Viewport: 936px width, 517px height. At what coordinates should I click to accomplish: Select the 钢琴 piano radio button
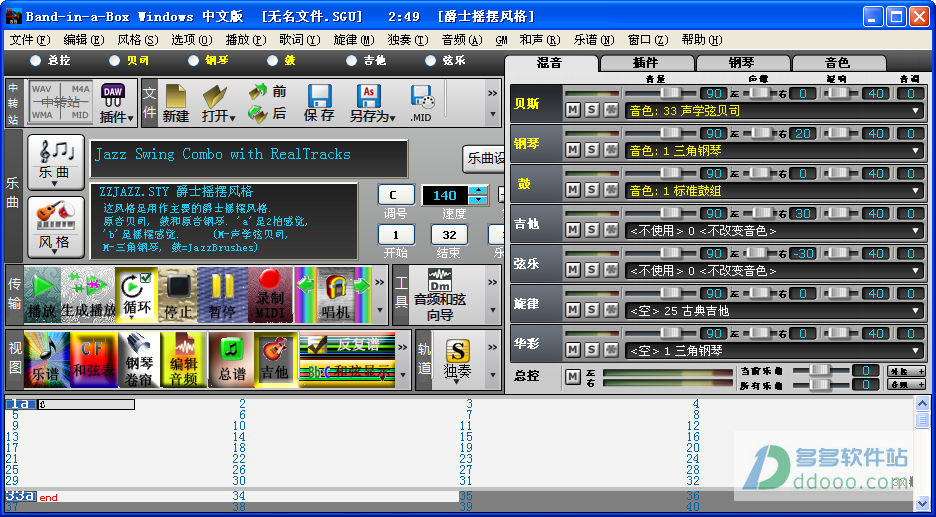tap(193, 60)
